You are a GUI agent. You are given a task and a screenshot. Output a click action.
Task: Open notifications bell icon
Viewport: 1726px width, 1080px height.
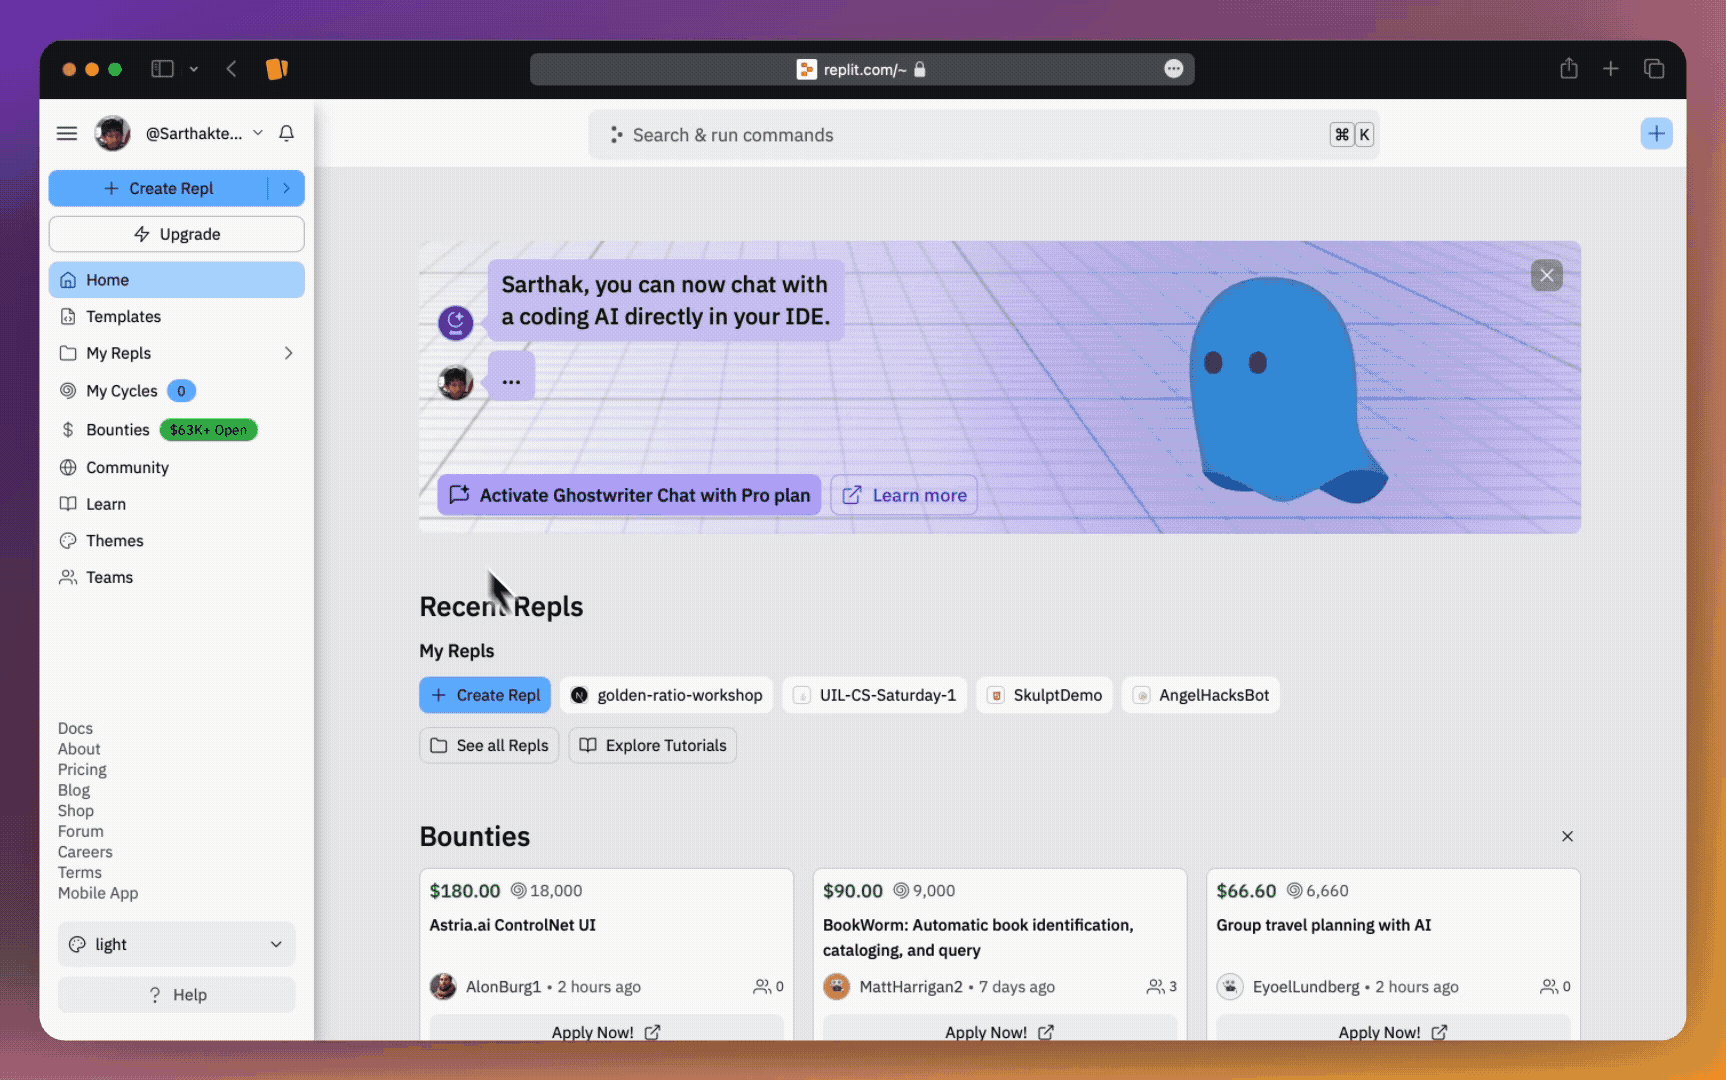[x=286, y=133]
